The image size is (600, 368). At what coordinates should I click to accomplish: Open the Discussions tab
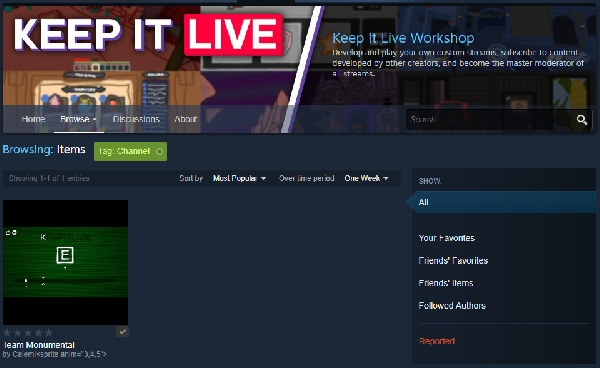(136, 119)
